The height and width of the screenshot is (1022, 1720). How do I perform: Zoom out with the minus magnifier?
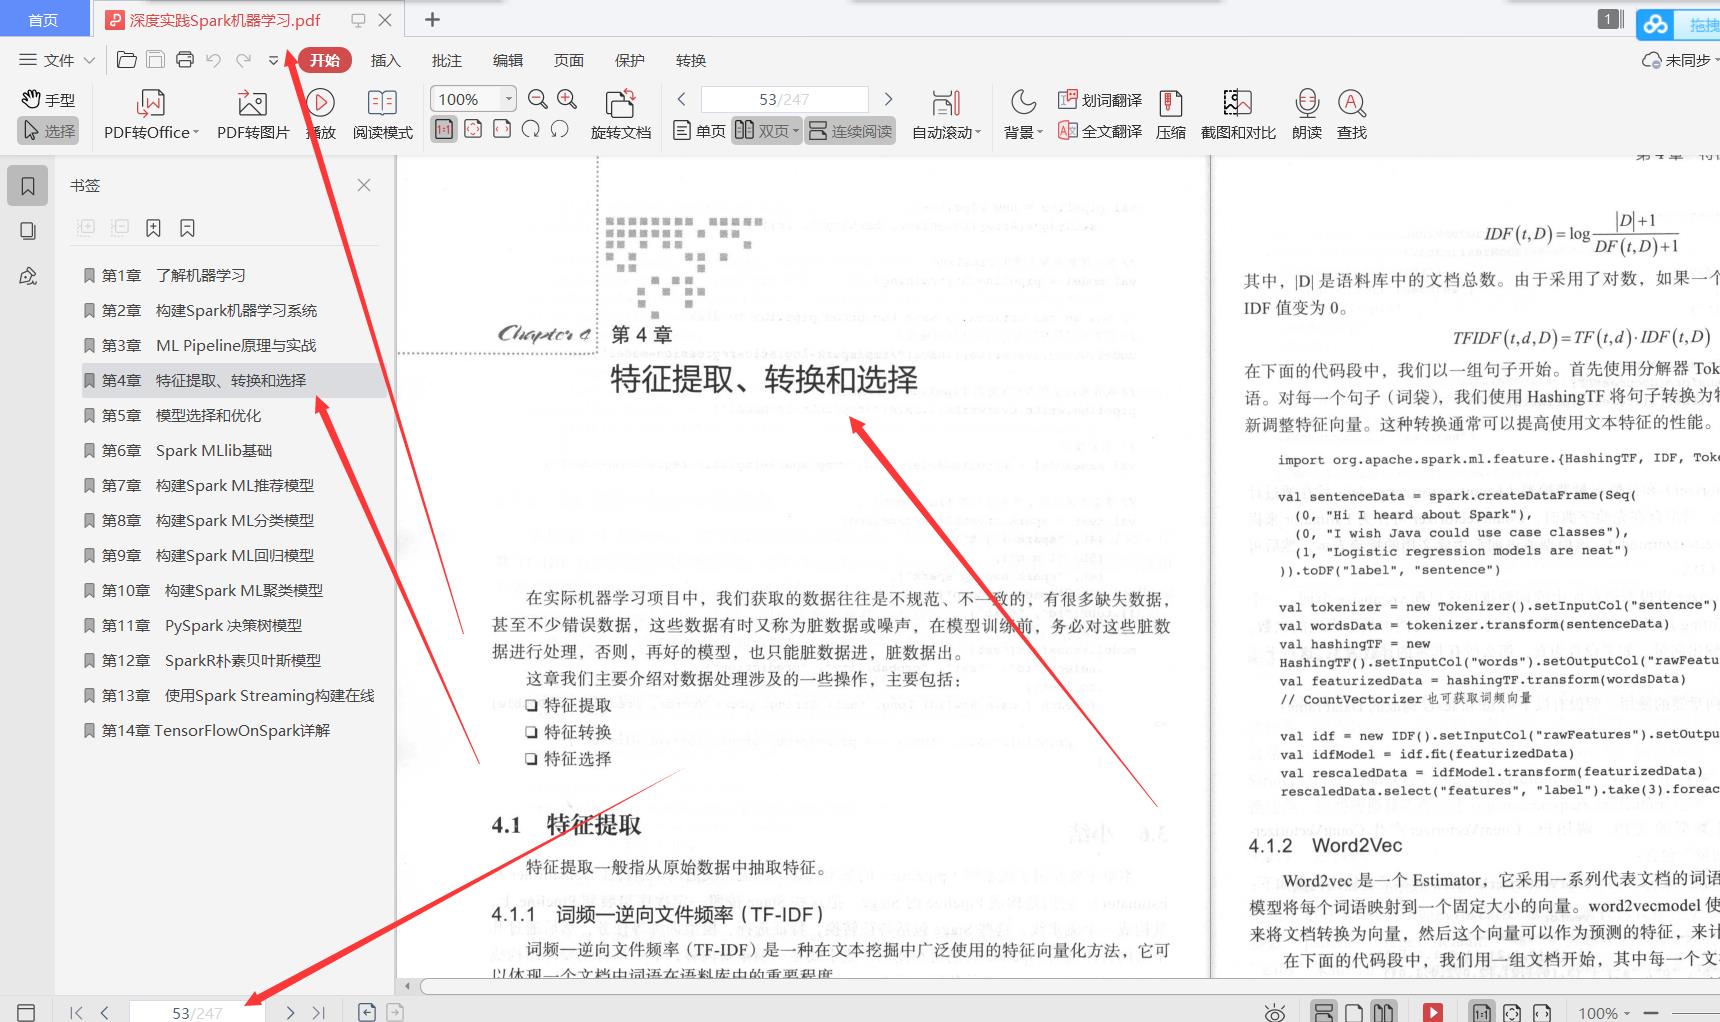(x=538, y=99)
